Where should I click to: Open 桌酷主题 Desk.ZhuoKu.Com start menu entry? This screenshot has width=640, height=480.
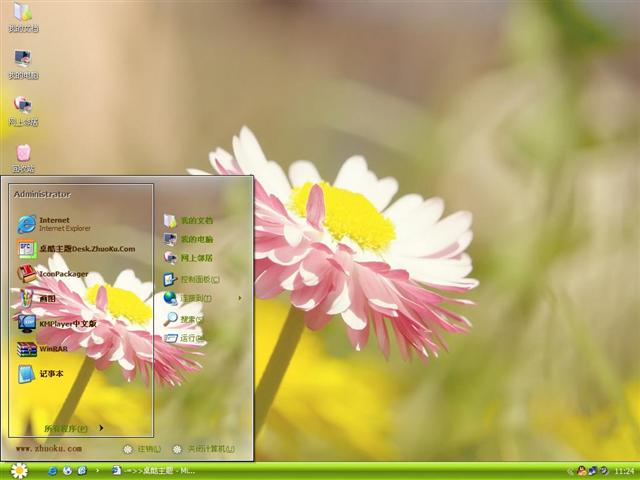[76, 249]
